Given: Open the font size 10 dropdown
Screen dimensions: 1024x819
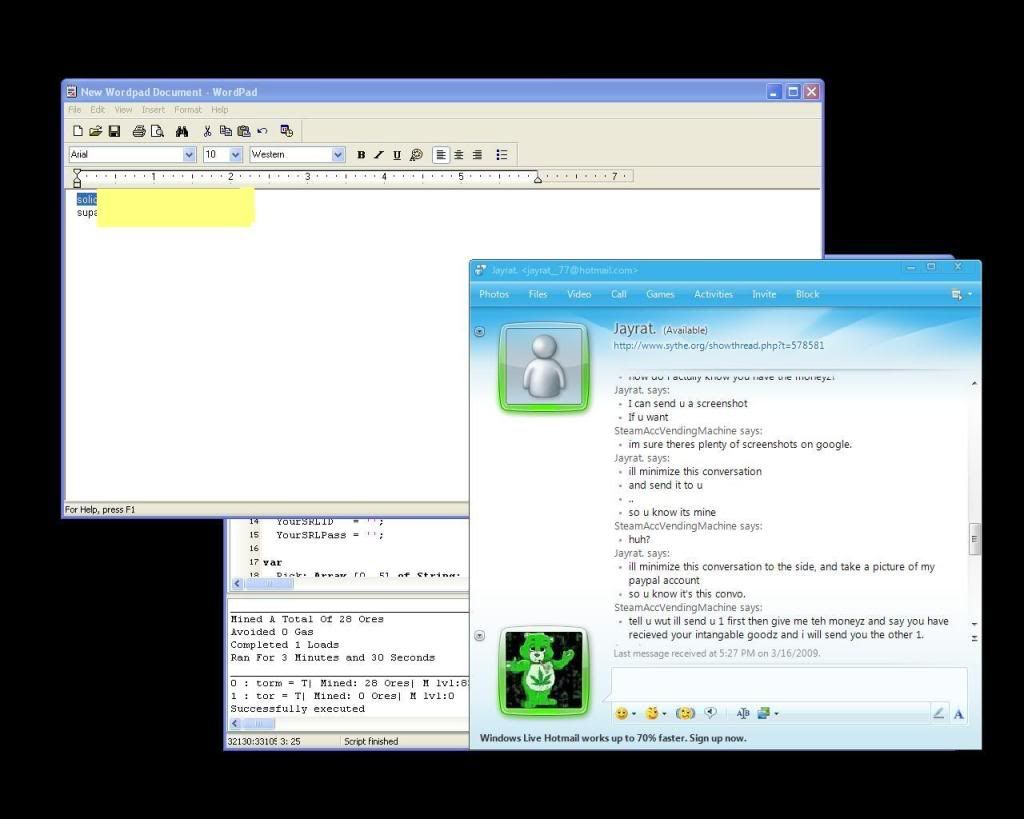Looking at the screenshot, I should click(236, 155).
